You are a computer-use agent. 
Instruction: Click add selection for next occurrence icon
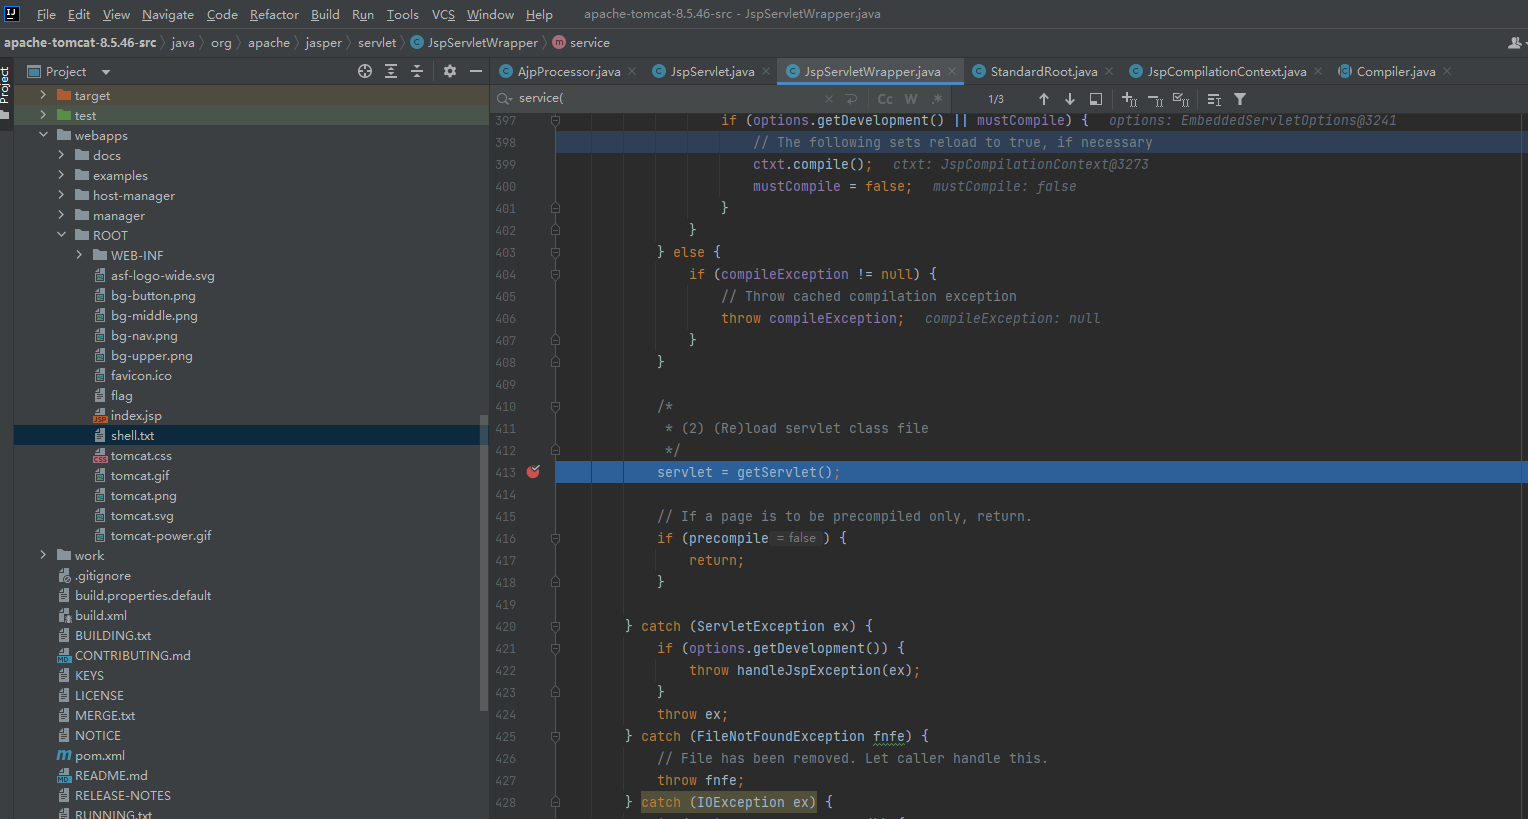pyautogui.click(x=1130, y=99)
